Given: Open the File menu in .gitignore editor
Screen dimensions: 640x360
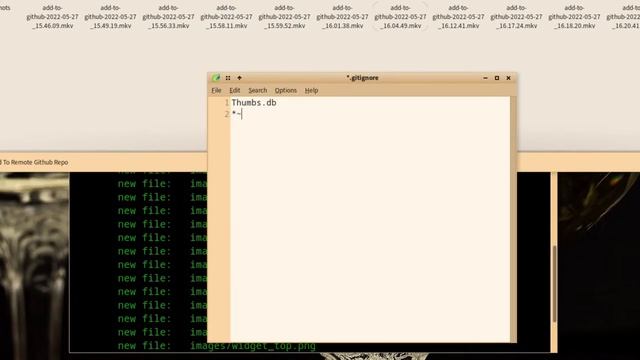Looking at the screenshot, I should coord(216,90).
